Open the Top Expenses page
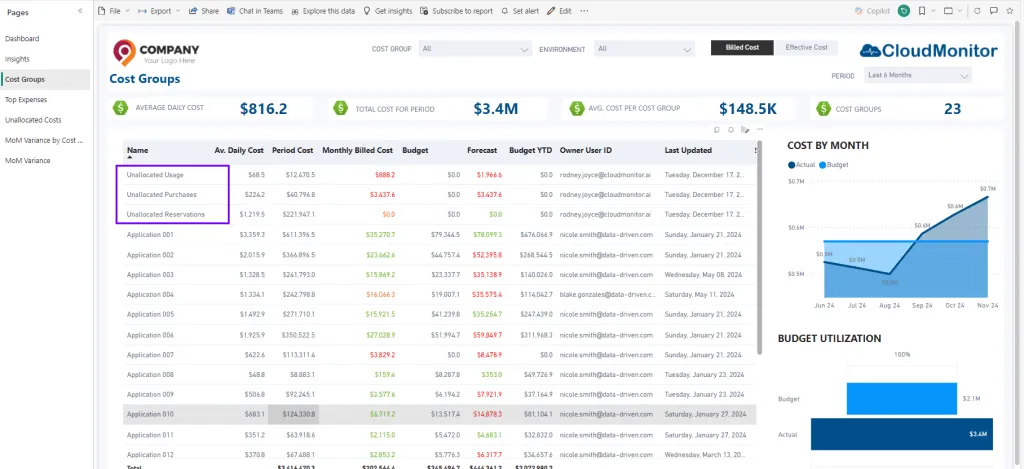 pyautogui.click(x=45, y=99)
